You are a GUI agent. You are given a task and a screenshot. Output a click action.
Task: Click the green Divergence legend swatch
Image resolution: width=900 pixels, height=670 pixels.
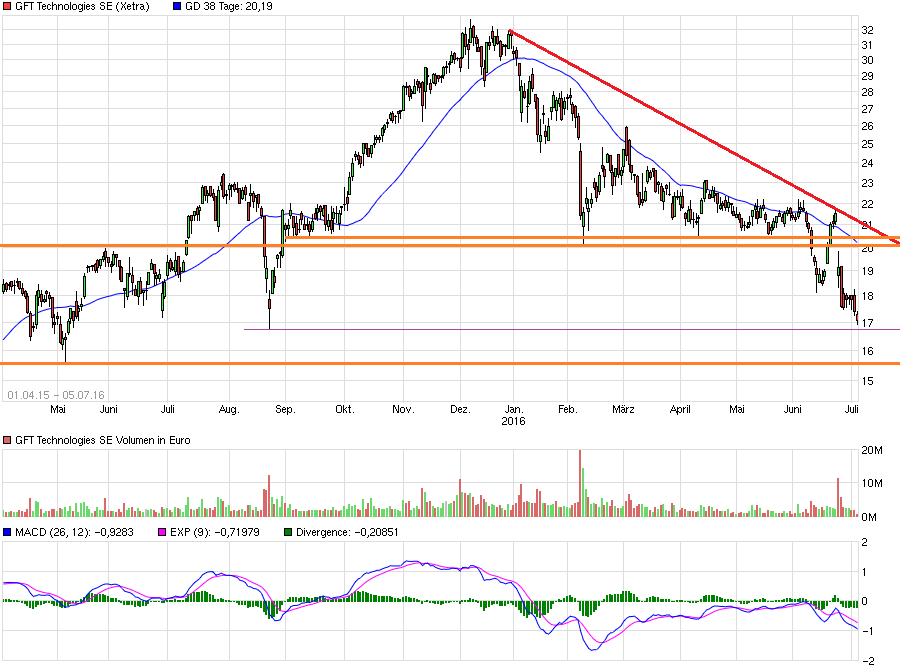(288, 532)
